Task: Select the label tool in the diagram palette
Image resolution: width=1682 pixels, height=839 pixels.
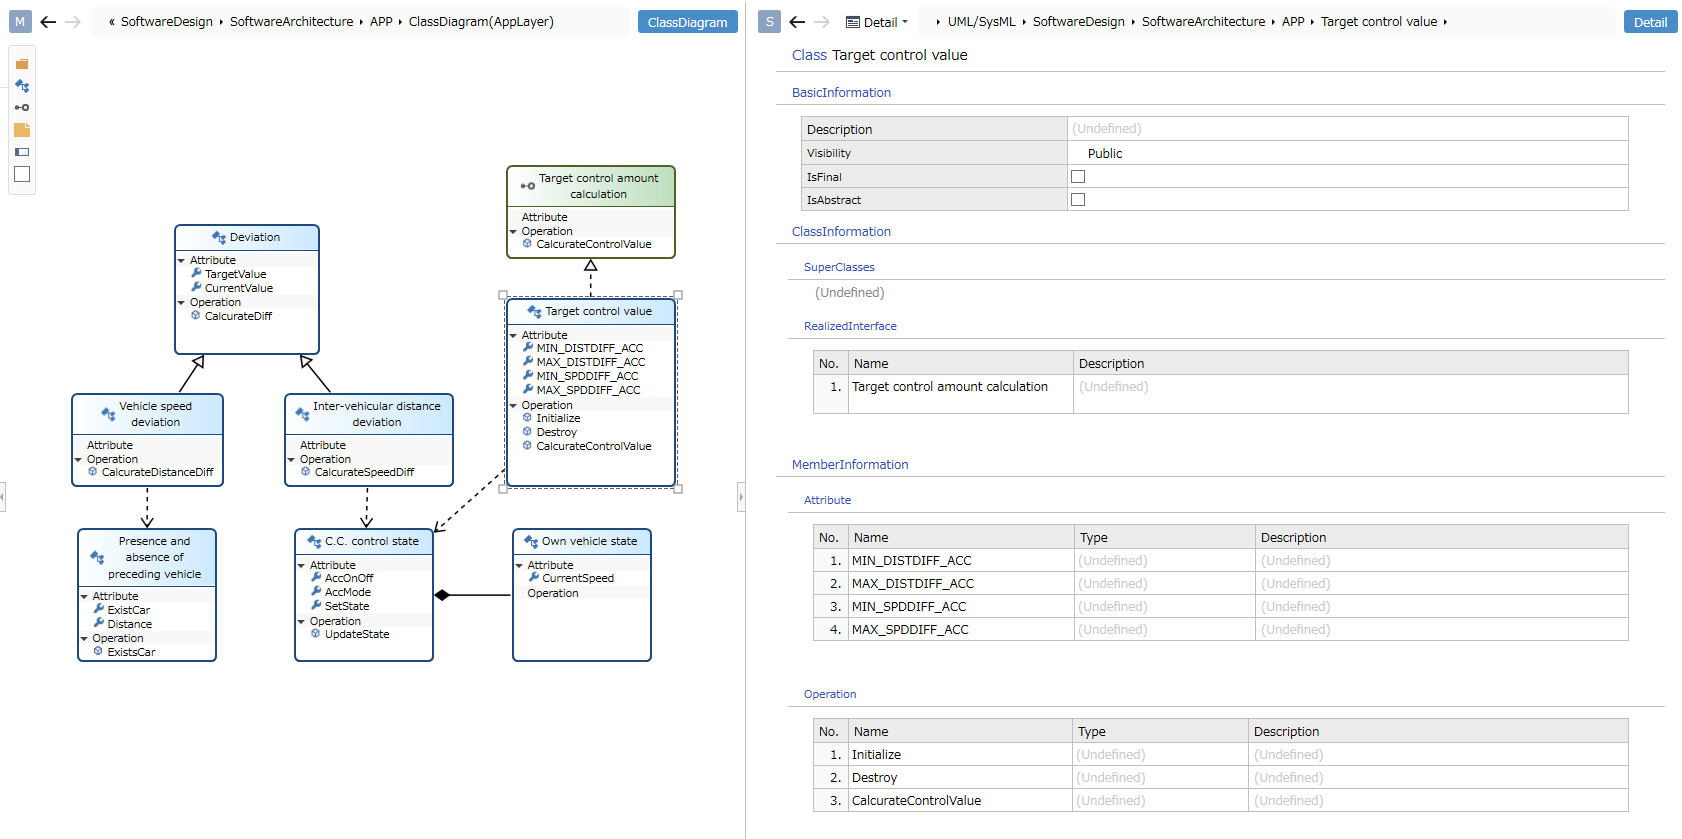Action: (x=22, y=152)
